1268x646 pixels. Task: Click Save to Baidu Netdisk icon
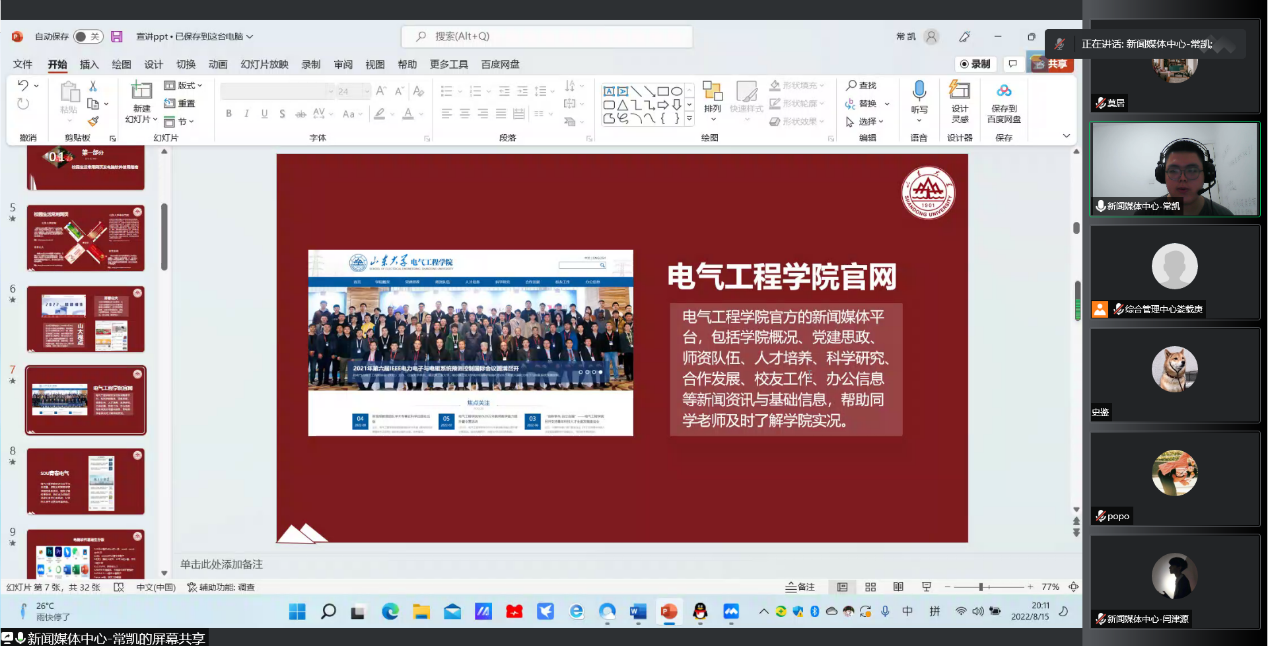pos(1004,98)
